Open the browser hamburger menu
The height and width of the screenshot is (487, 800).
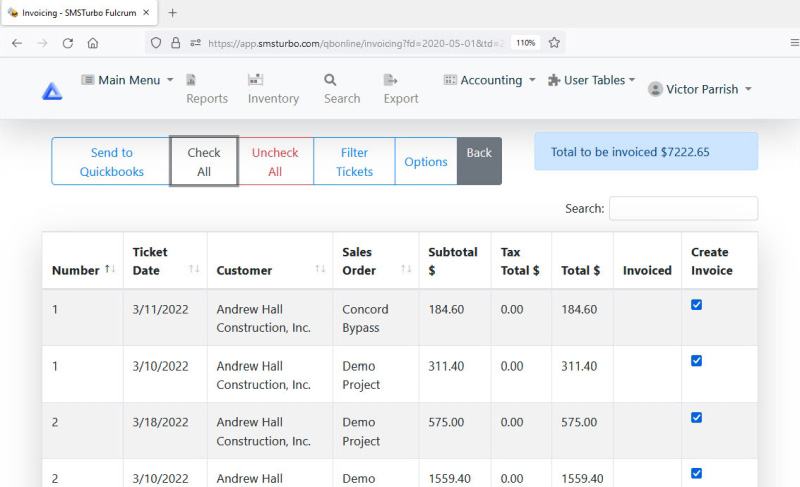coord(794,43)
